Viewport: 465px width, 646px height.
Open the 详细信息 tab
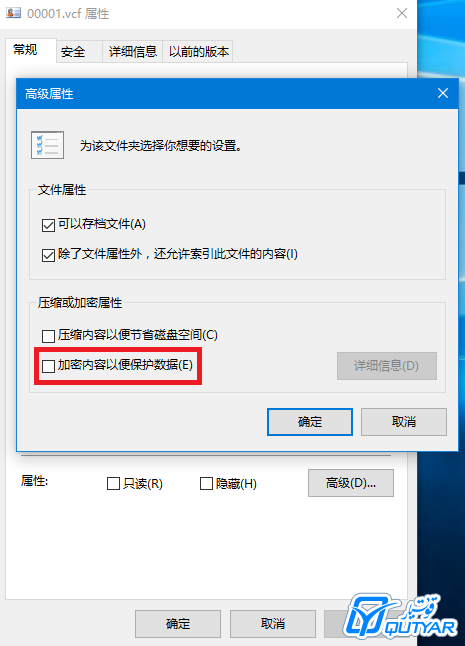coord(133,51)
